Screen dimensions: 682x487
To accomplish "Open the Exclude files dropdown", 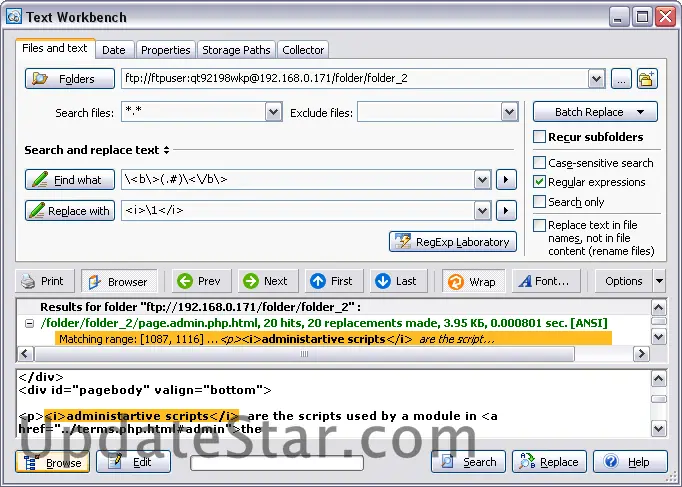I will 509,112.
